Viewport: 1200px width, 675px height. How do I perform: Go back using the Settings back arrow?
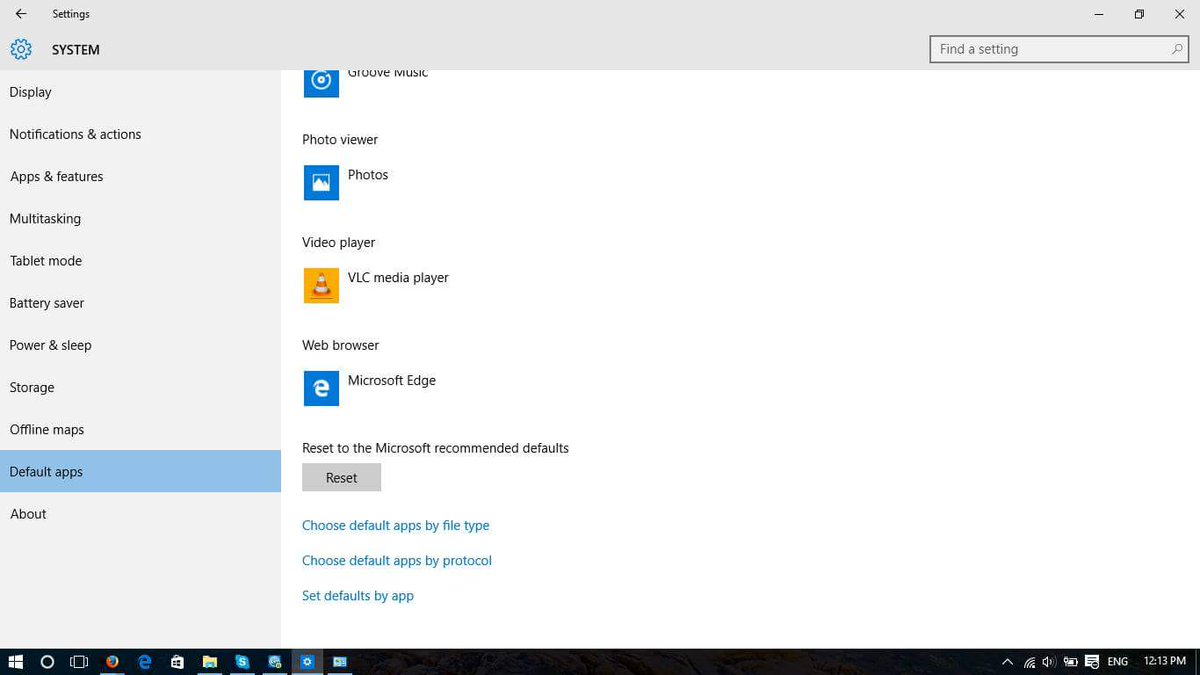(20, 14)
